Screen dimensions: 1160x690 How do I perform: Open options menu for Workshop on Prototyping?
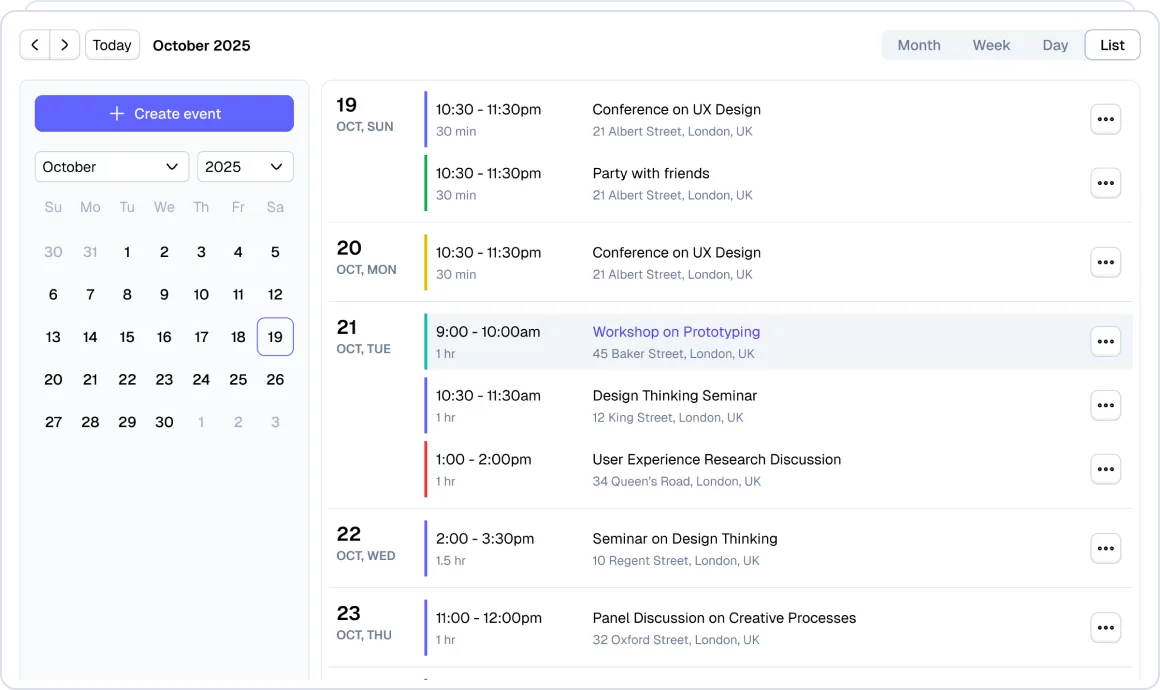click(1105, 342)
